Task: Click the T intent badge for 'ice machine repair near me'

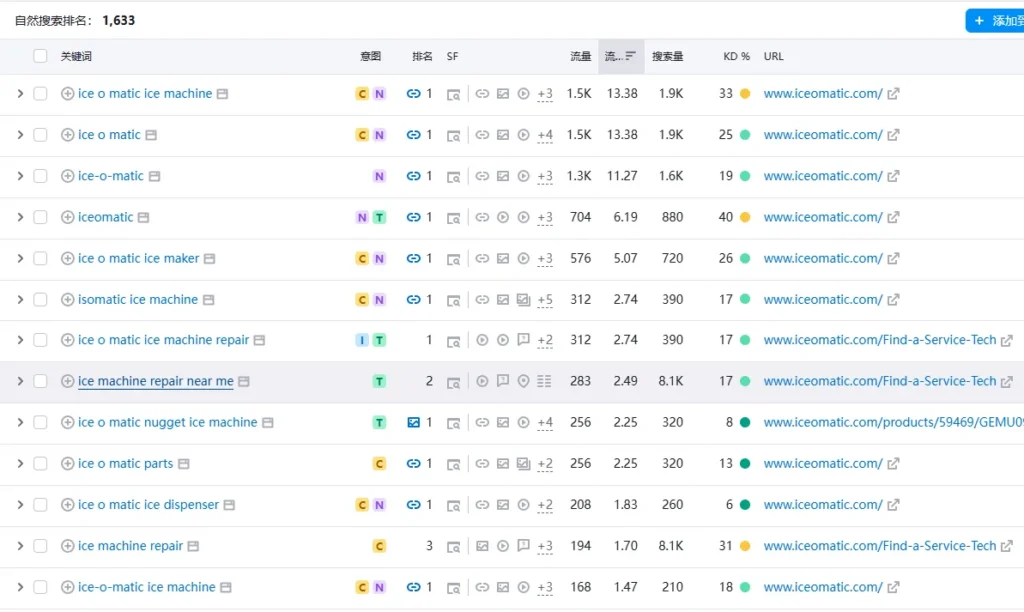Action: [379, 381]
